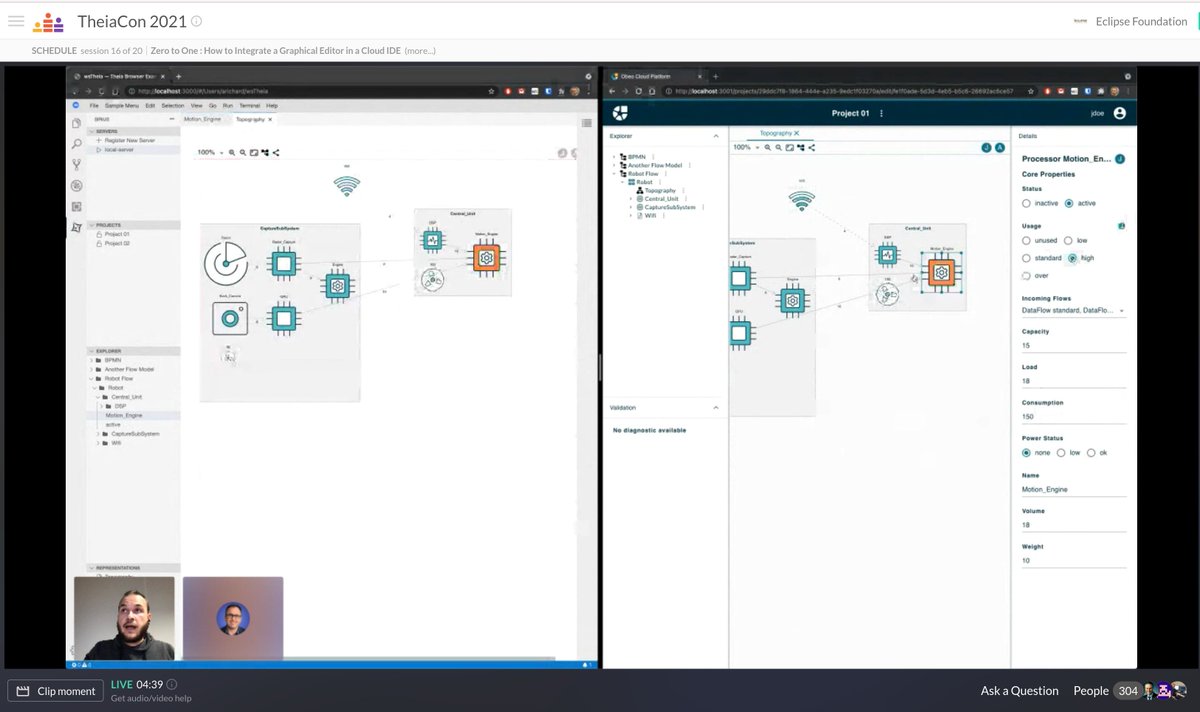Select the speaker webcam thumbnail
Viewport: 1200px width, 712px height.
(x=124, y=618)
